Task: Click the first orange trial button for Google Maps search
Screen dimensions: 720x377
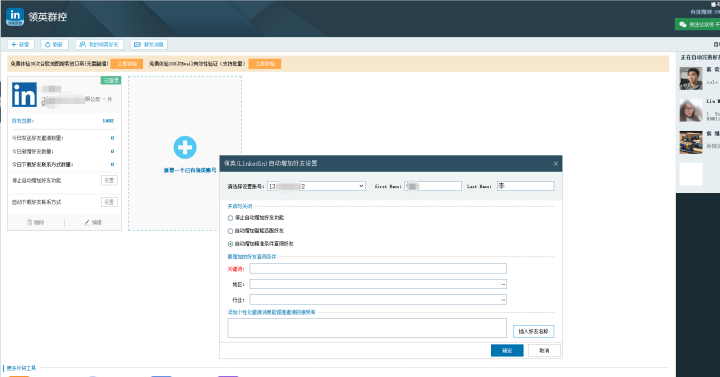Action: [x=127, y=64]
